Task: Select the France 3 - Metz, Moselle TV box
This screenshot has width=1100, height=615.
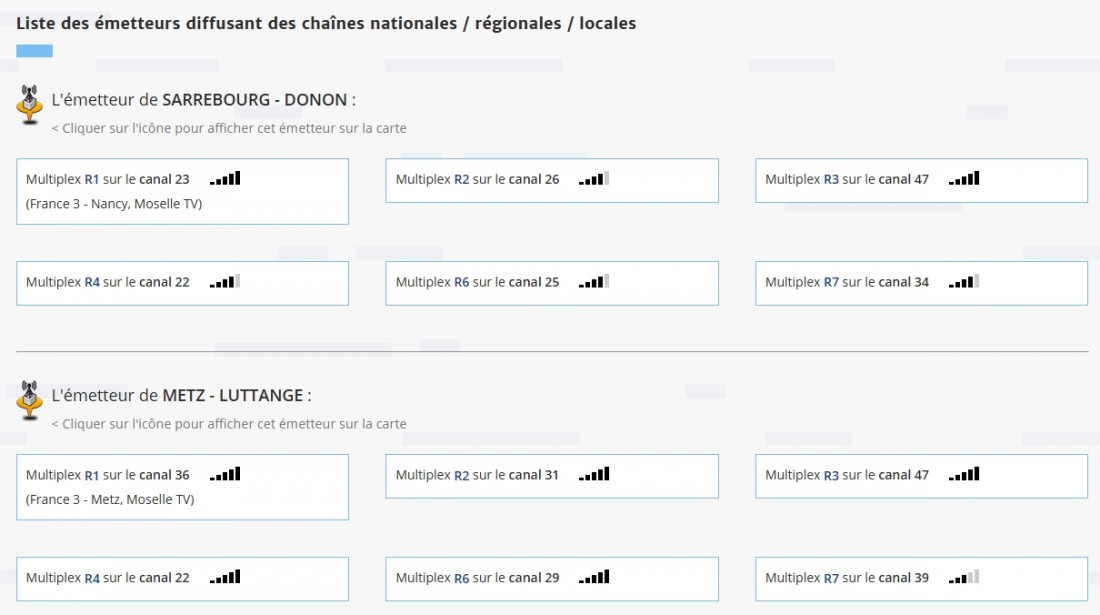Action: pyautogui.click(x=182, y=487)
